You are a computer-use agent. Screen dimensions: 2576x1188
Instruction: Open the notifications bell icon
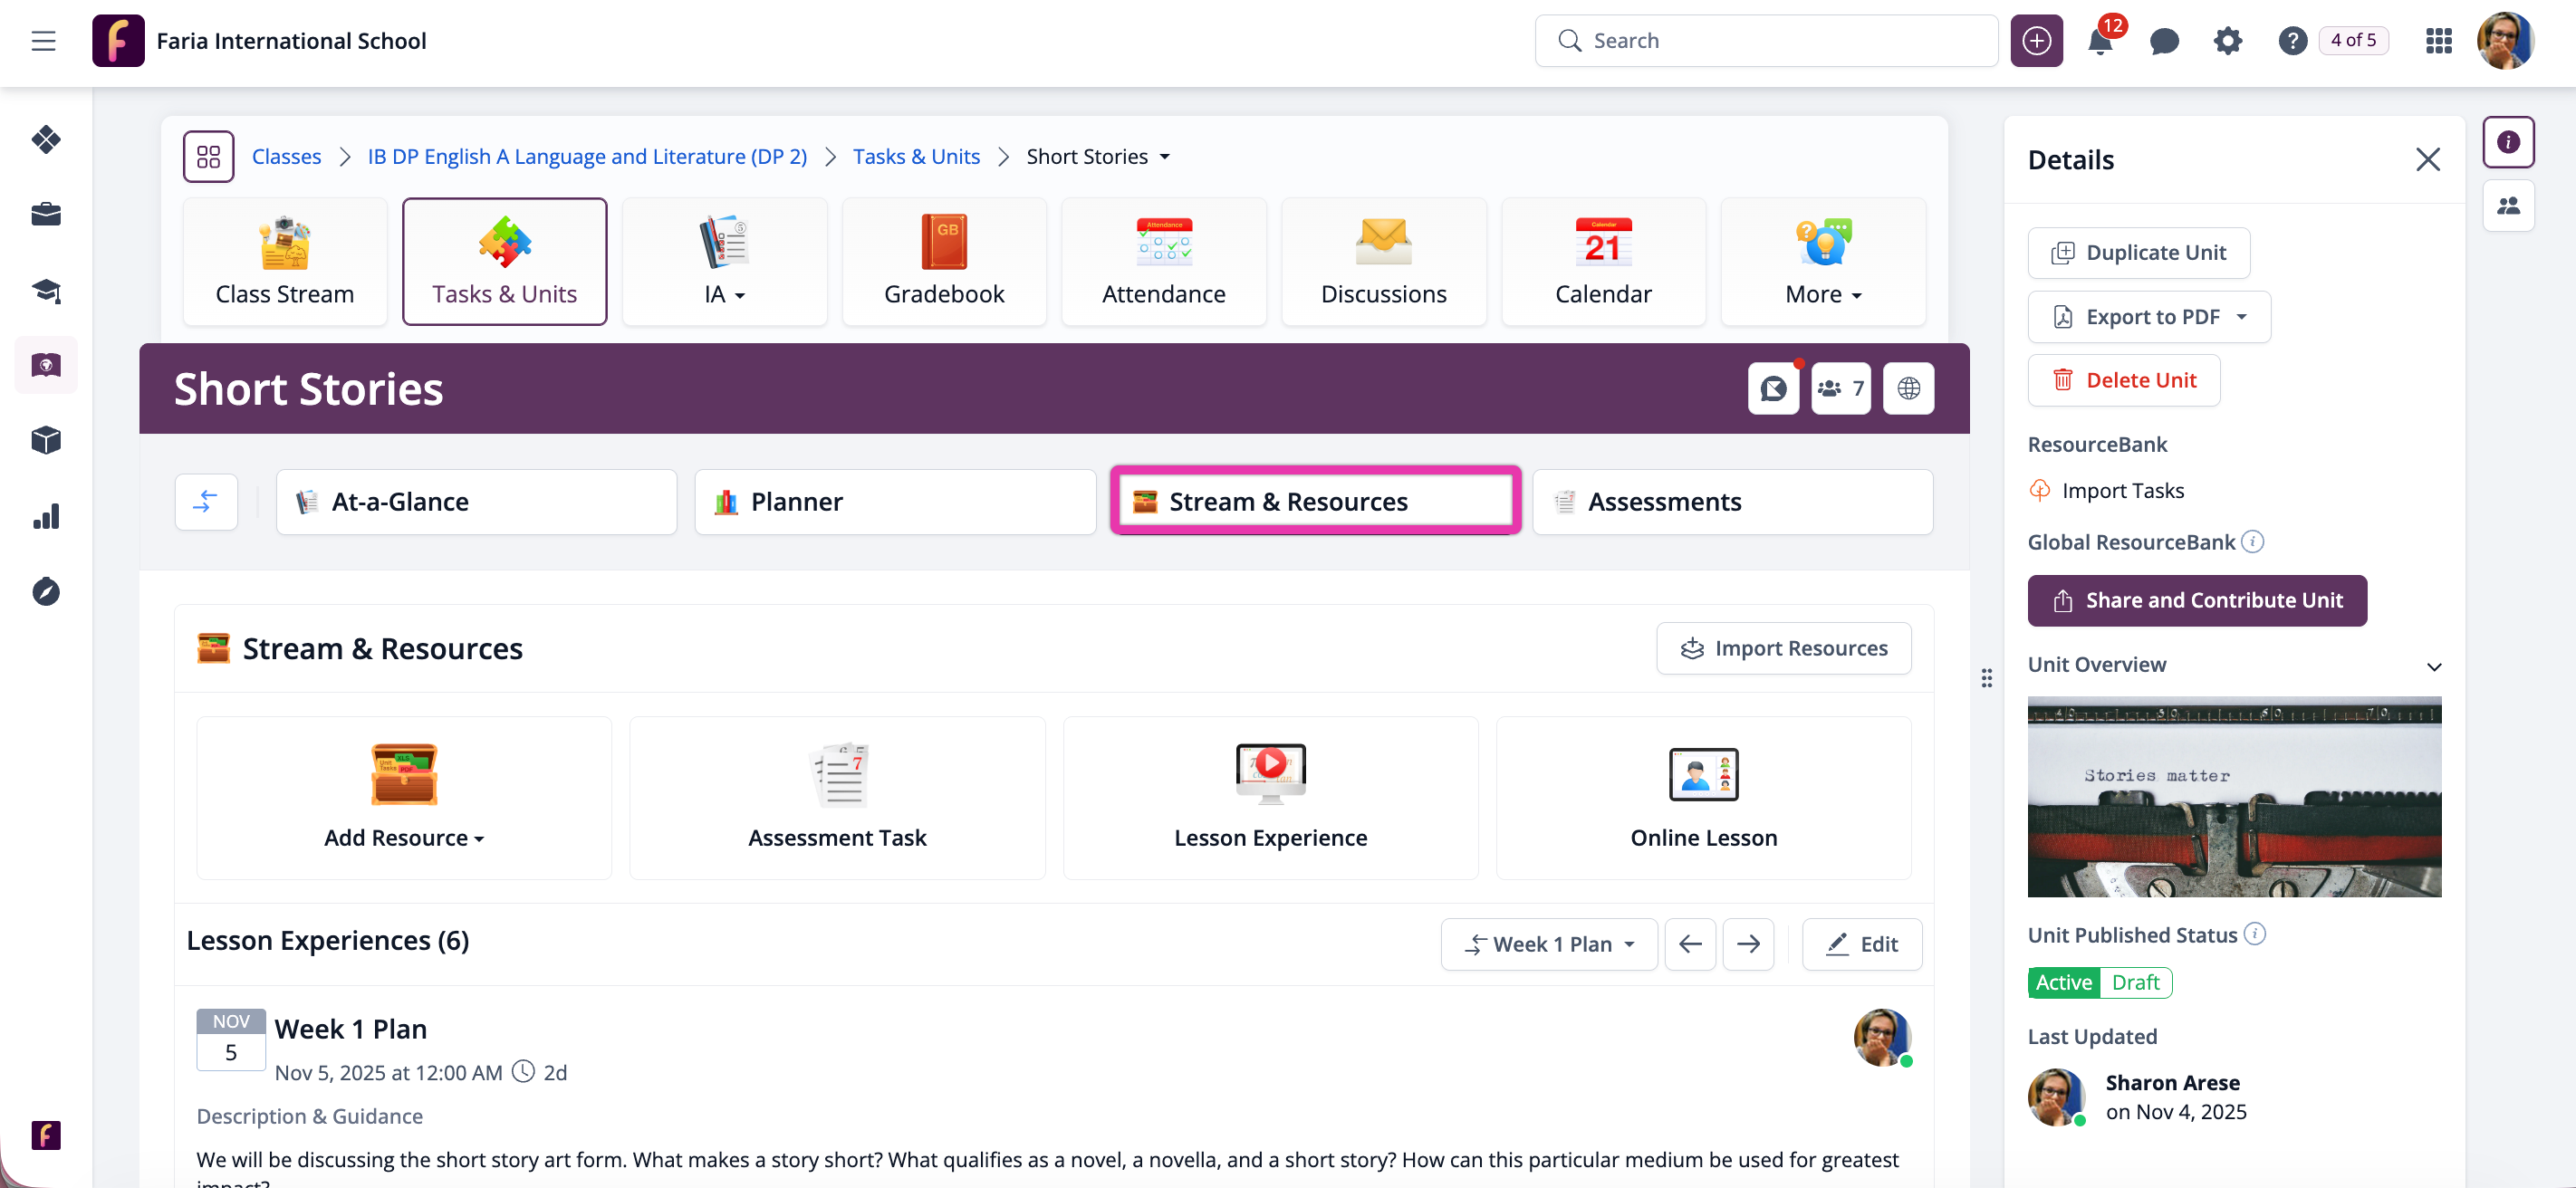click(2099, 41)
